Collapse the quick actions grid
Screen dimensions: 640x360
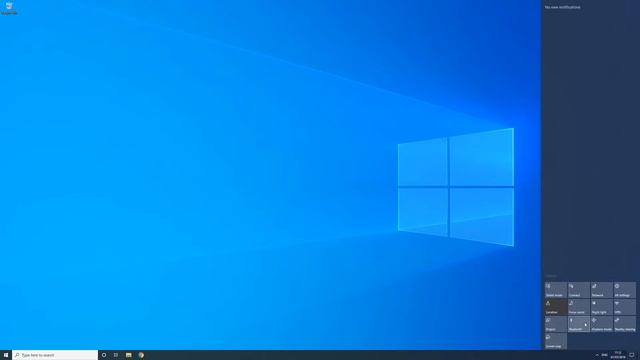551,276
